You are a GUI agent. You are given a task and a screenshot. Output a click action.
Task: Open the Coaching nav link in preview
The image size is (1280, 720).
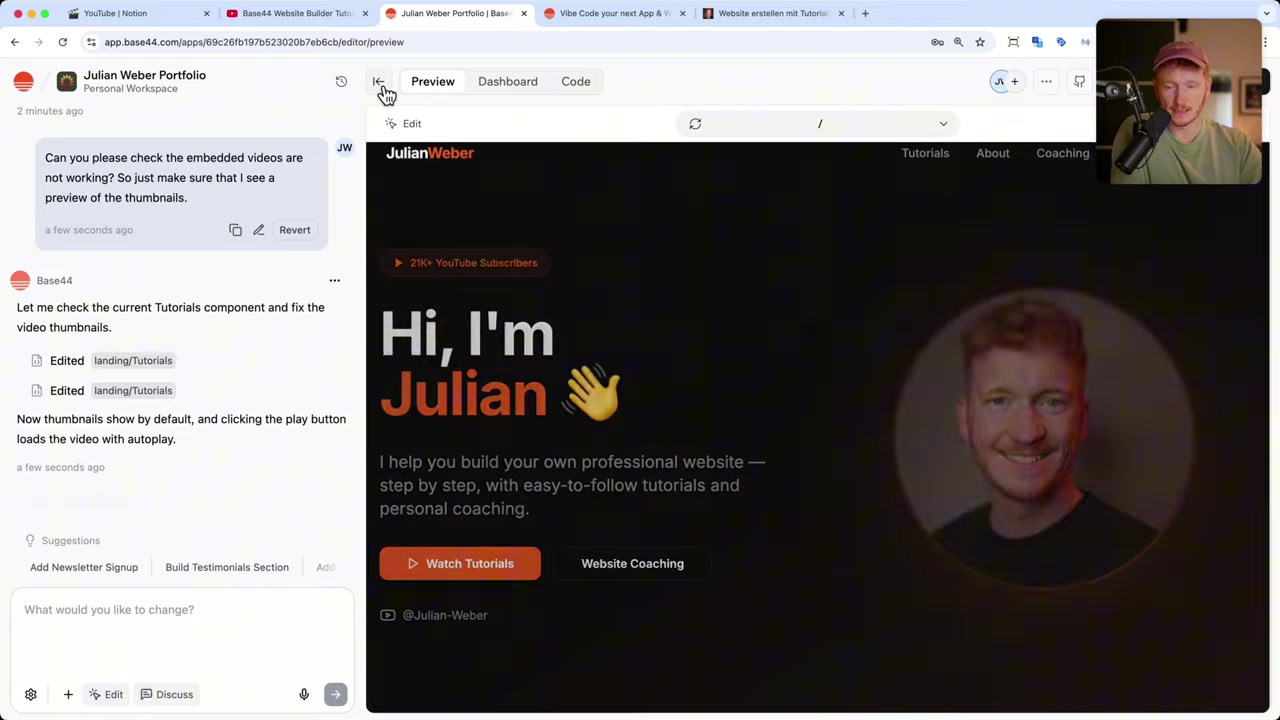point(1063,153)
